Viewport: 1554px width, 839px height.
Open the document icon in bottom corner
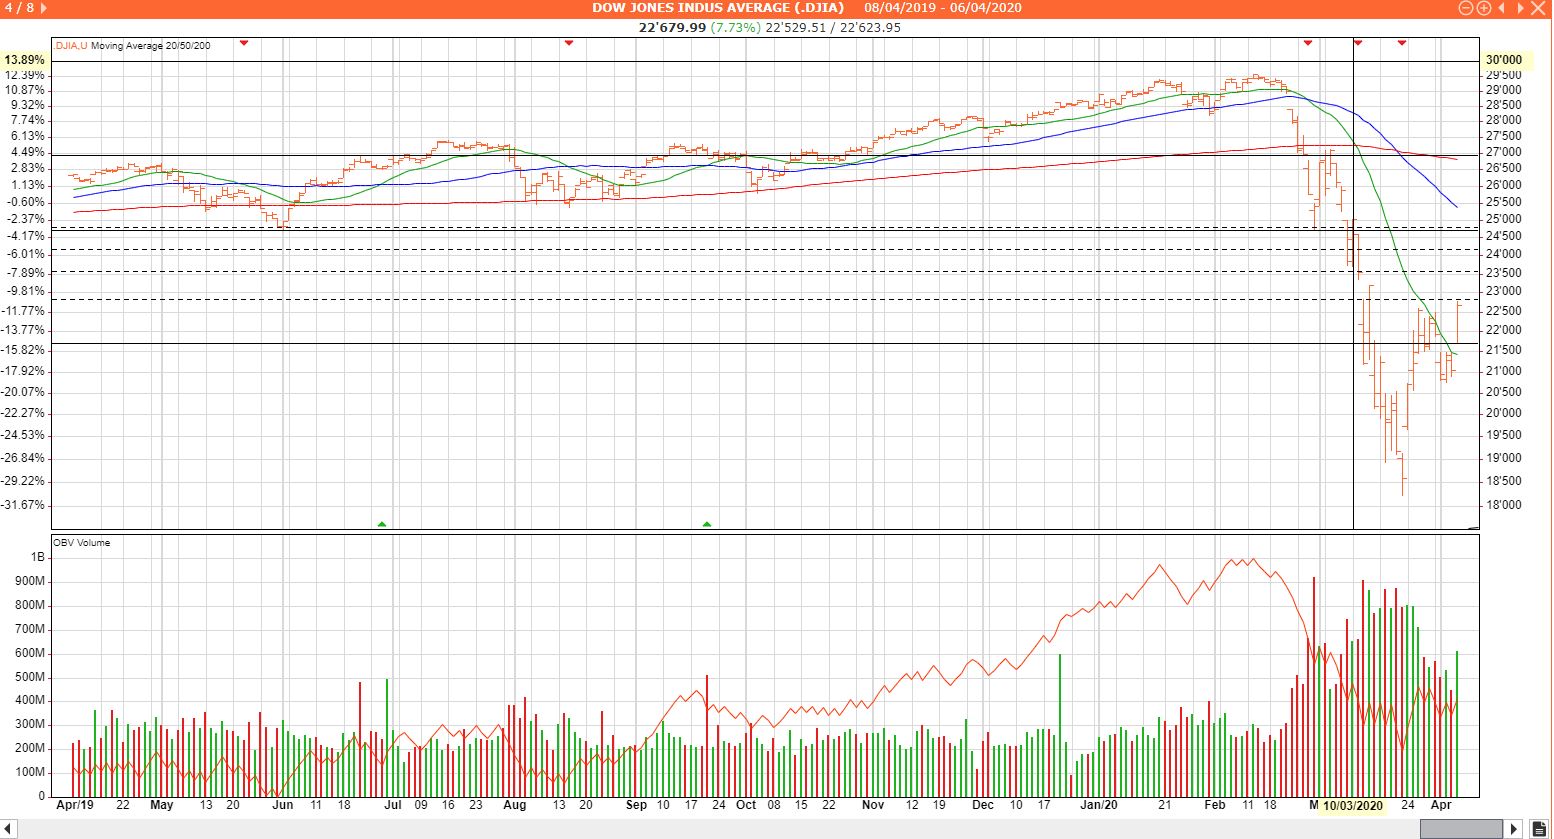point(1540,828)
